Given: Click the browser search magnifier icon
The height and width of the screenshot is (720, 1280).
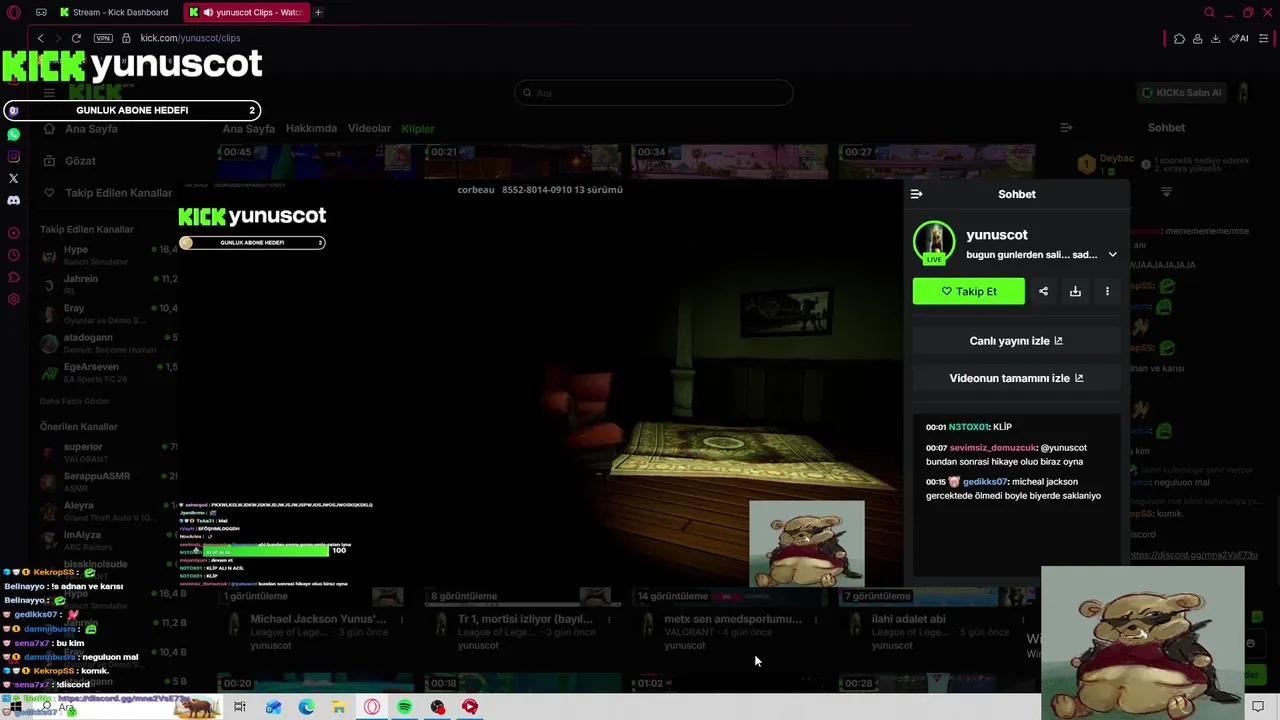Looking at the screenshot, I should 1209,12.
